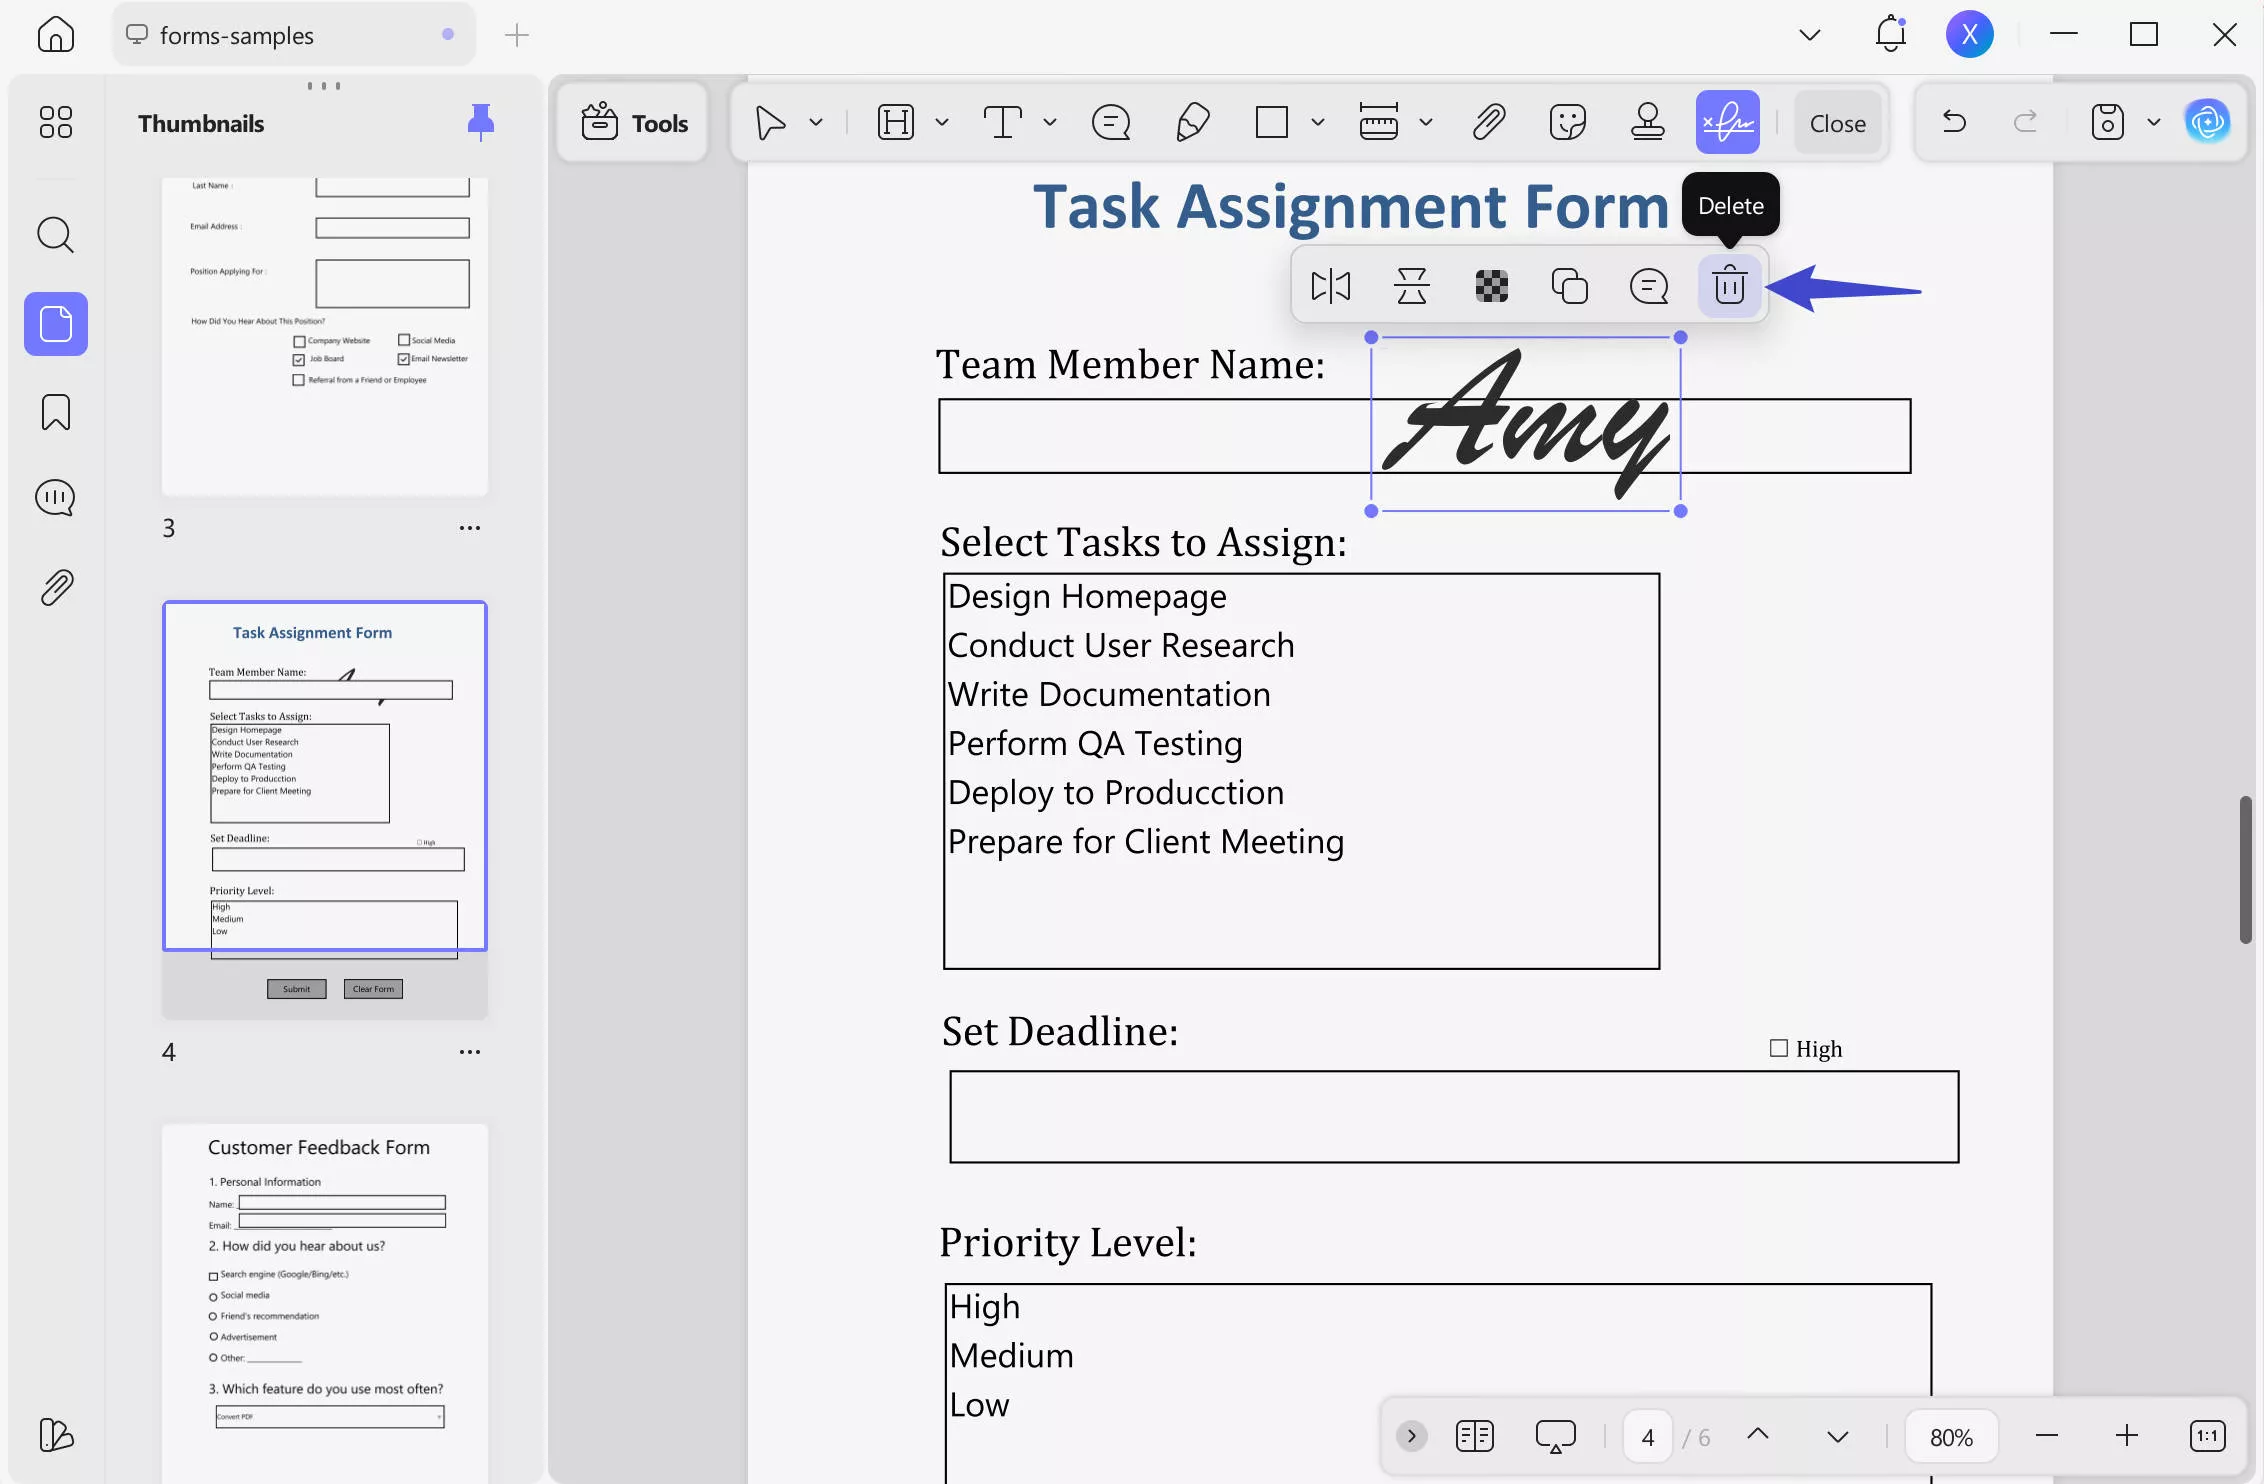2264x1484 pixels.
Task: Click the page number input field
Action: click(1647, 1435)
